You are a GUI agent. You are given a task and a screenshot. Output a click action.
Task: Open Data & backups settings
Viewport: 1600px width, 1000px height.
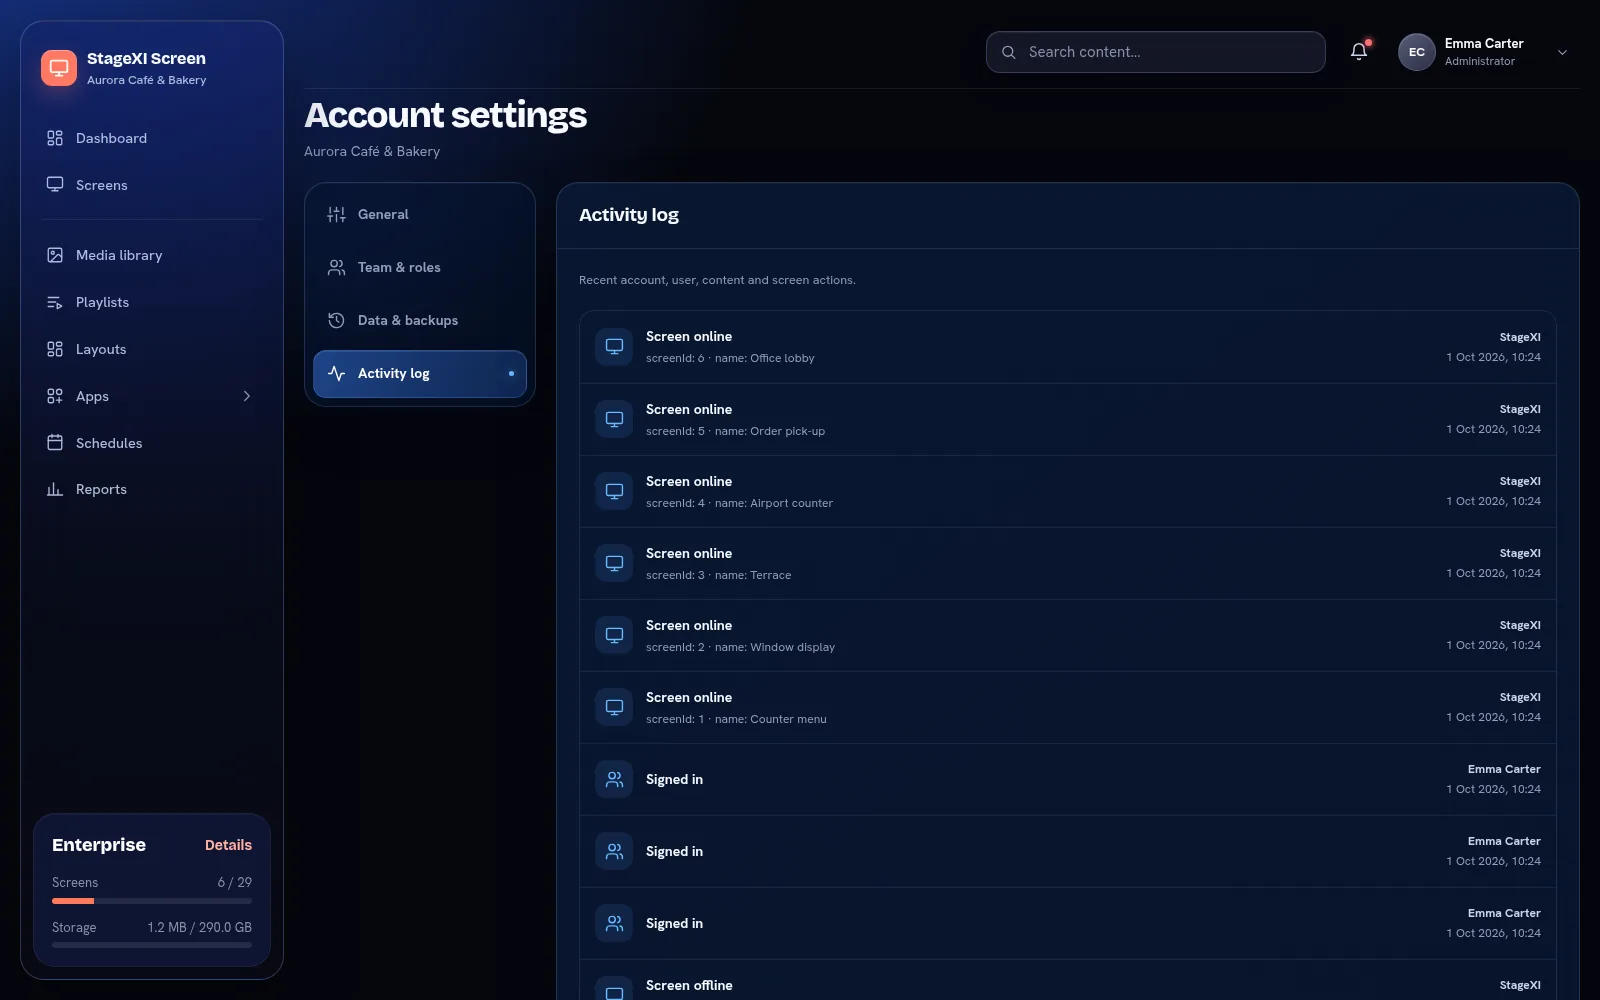click(420, 320)
